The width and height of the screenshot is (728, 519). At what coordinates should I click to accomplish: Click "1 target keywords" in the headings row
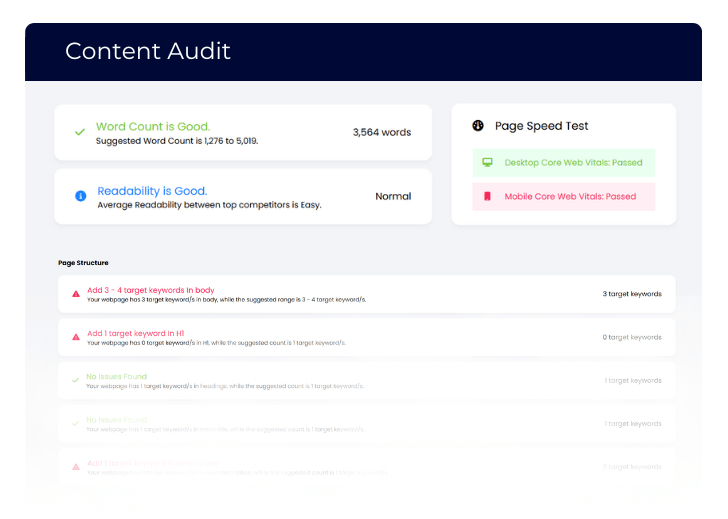click(x=633, y=380)
